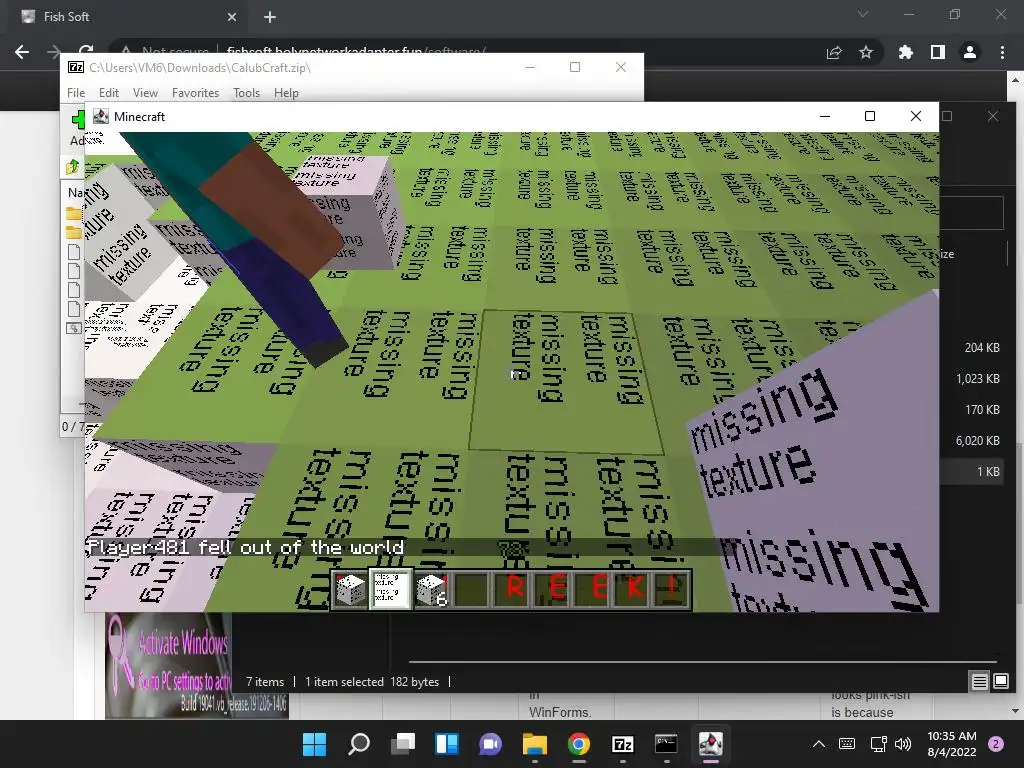Open the Chrome profile menu

(x=970, y=52)
